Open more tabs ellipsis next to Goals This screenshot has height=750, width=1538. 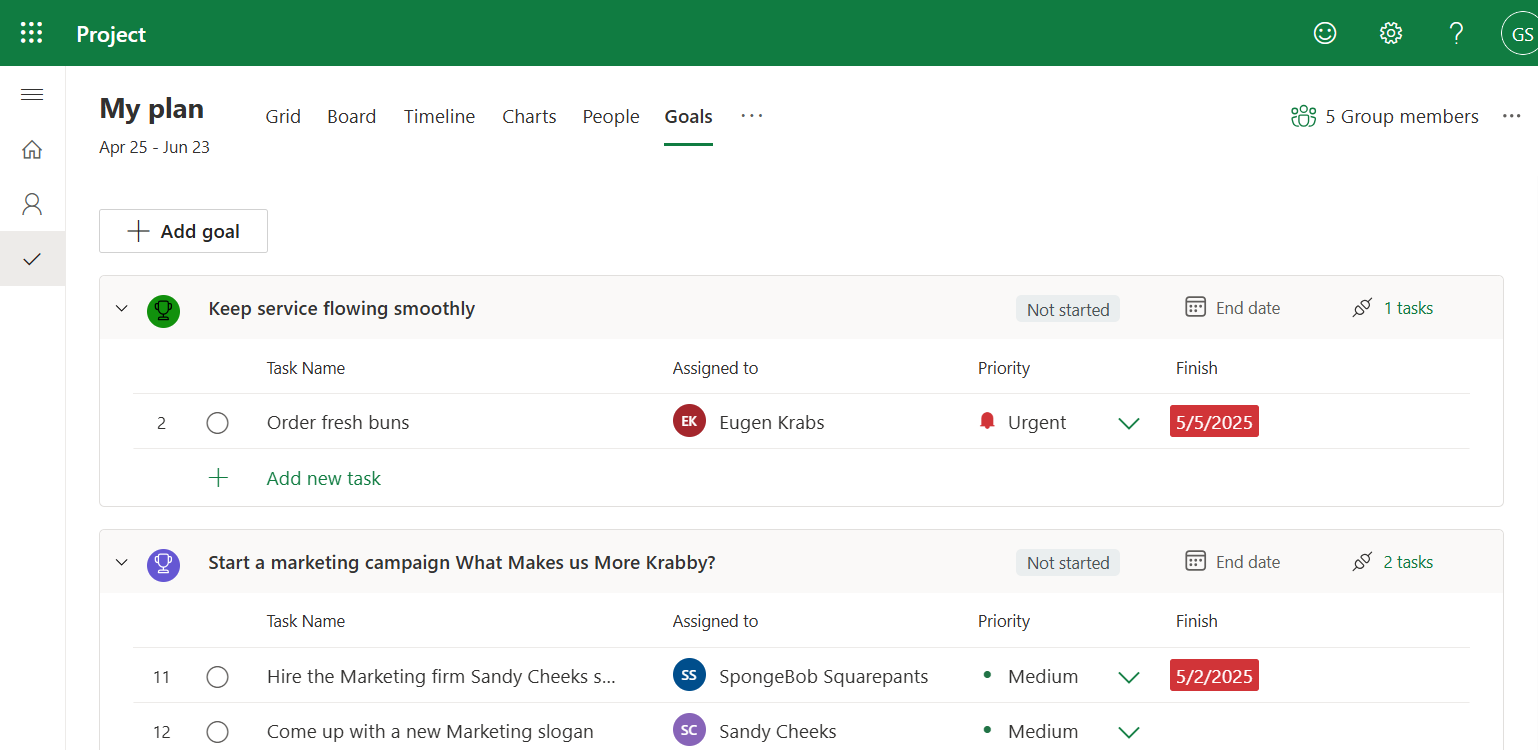(x=752, y=116)
